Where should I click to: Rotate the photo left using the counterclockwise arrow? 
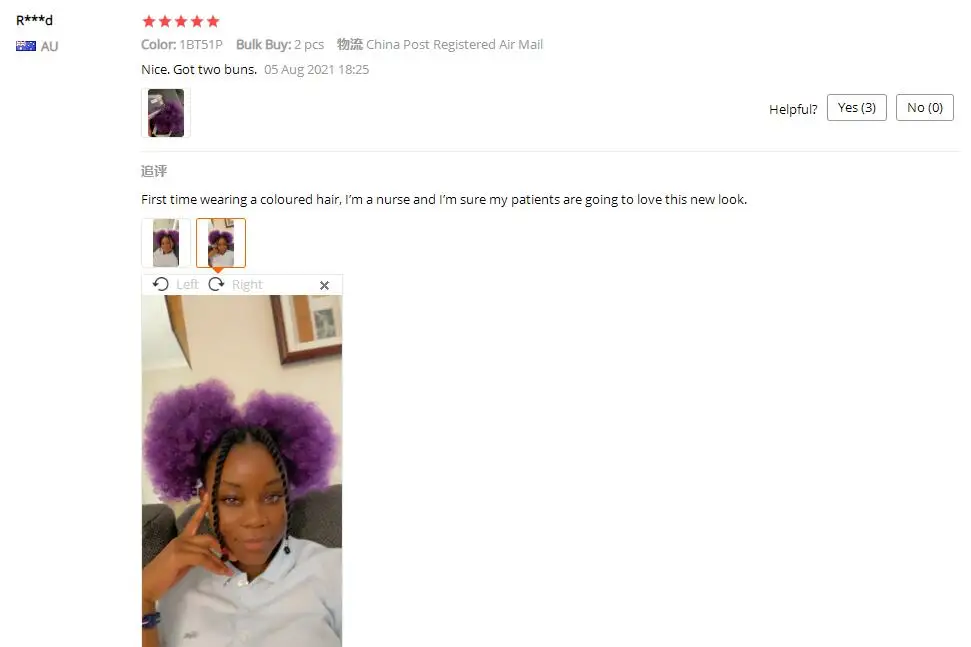click(161, 284)
